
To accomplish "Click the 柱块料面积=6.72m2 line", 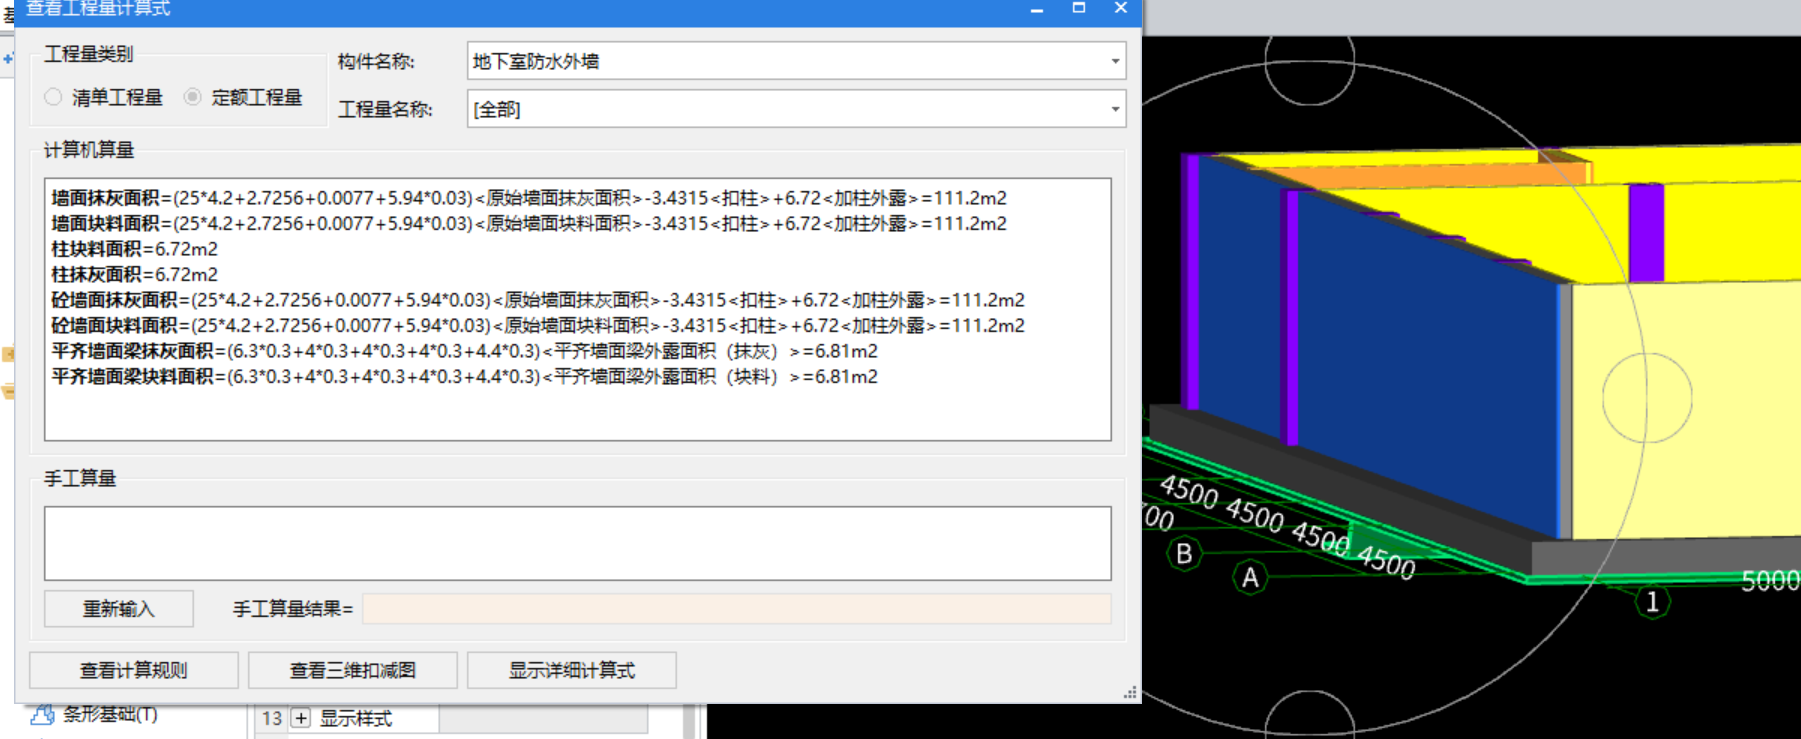I will coord(134,249).
